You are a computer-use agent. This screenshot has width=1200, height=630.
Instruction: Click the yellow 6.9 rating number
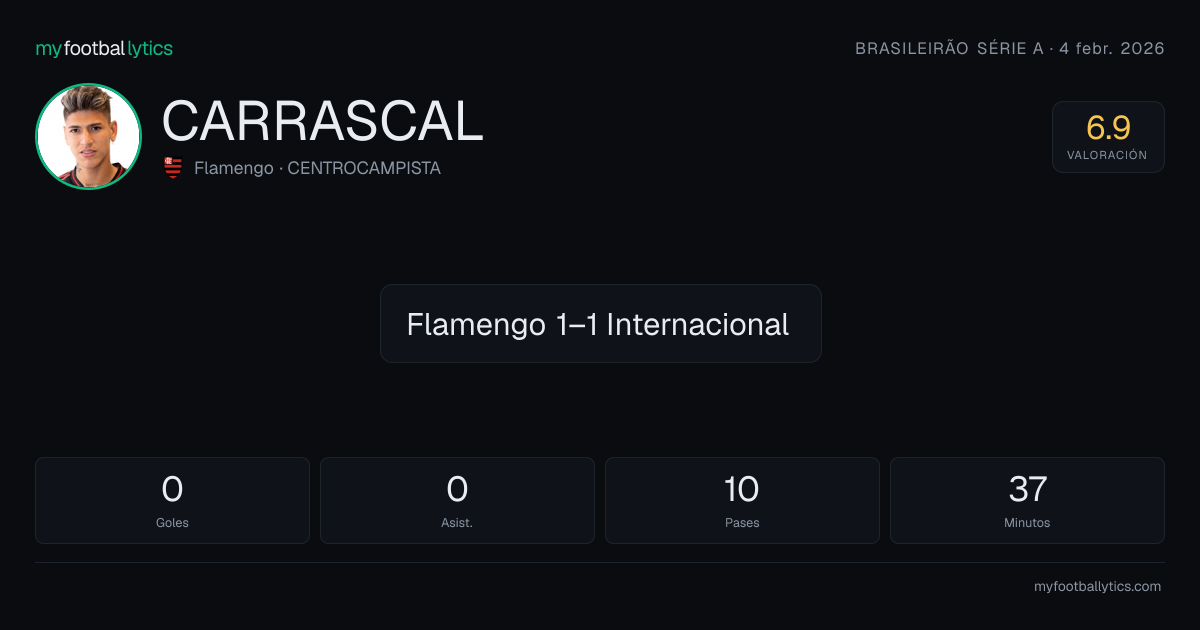pos(1108,127)
